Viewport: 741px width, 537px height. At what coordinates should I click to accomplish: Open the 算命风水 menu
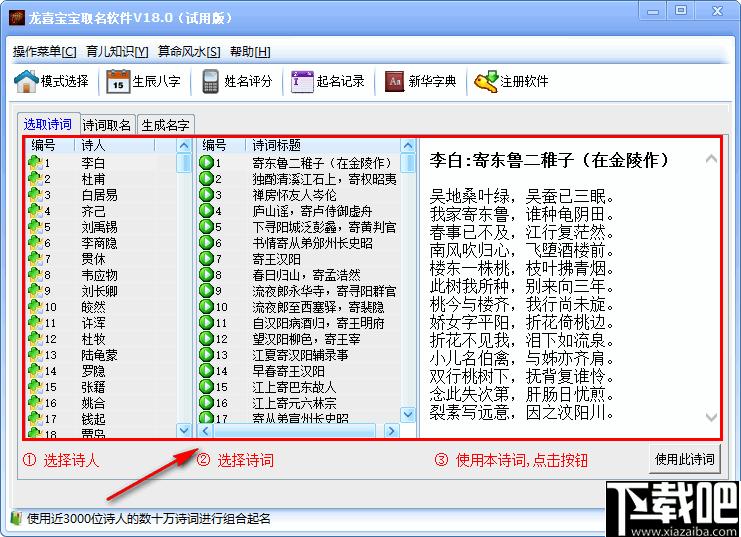click(189, 52)
